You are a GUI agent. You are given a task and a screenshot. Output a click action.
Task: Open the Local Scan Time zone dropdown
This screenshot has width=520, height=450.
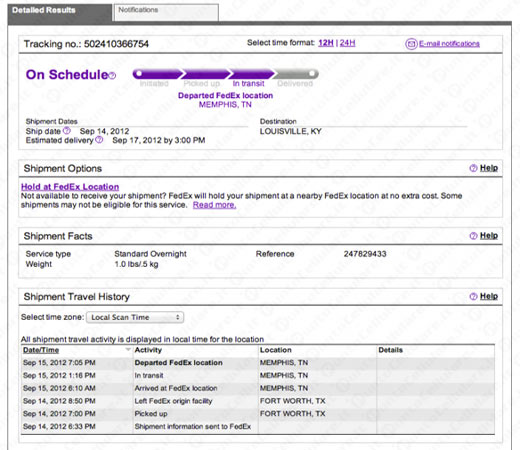[x=135, y=317]
